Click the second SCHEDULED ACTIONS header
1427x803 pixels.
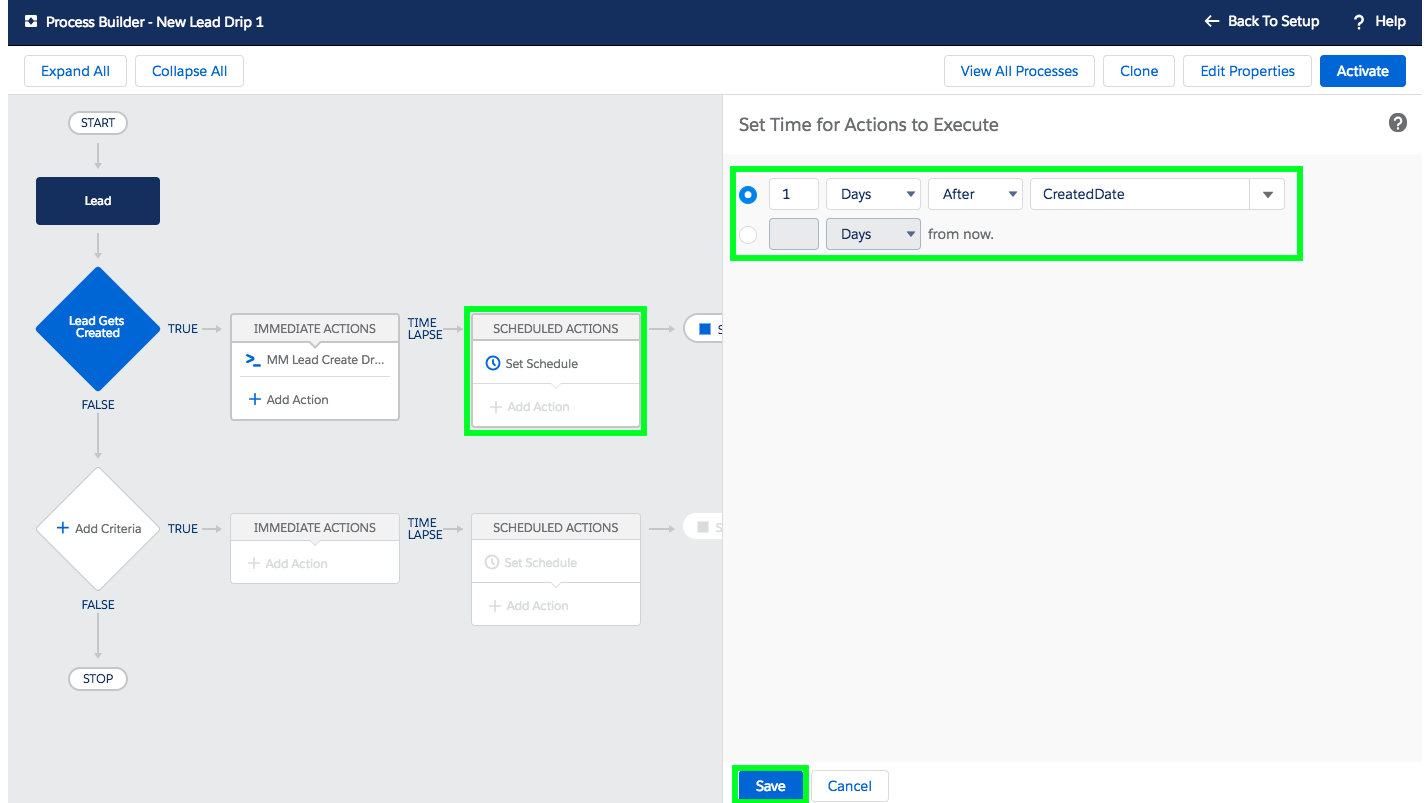pos(556,527)
